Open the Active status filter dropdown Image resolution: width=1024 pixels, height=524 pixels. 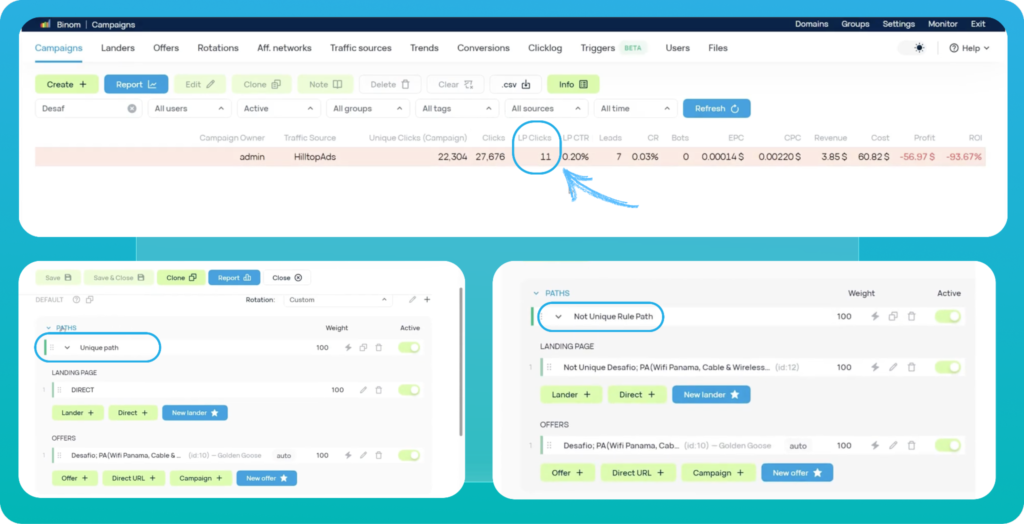(x=279, y=108)
